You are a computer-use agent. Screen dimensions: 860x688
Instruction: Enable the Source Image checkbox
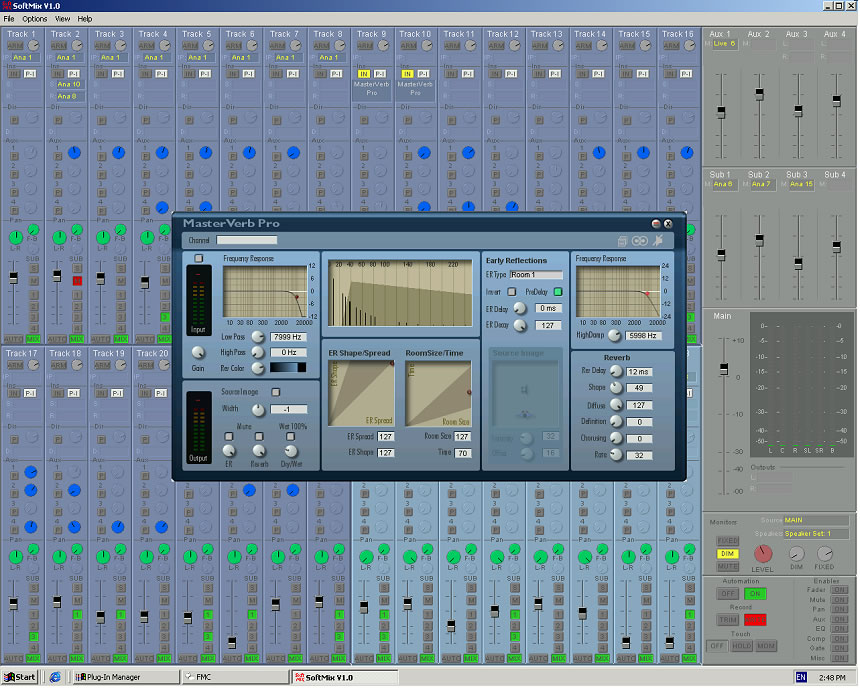click(x=276, y=392)
